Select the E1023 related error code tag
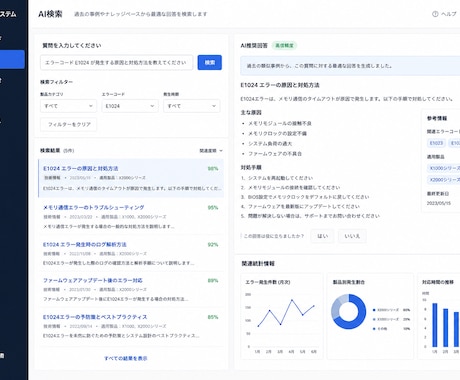Image resolution: width=460 pixels, height=380 pixels. click(436, 143)
